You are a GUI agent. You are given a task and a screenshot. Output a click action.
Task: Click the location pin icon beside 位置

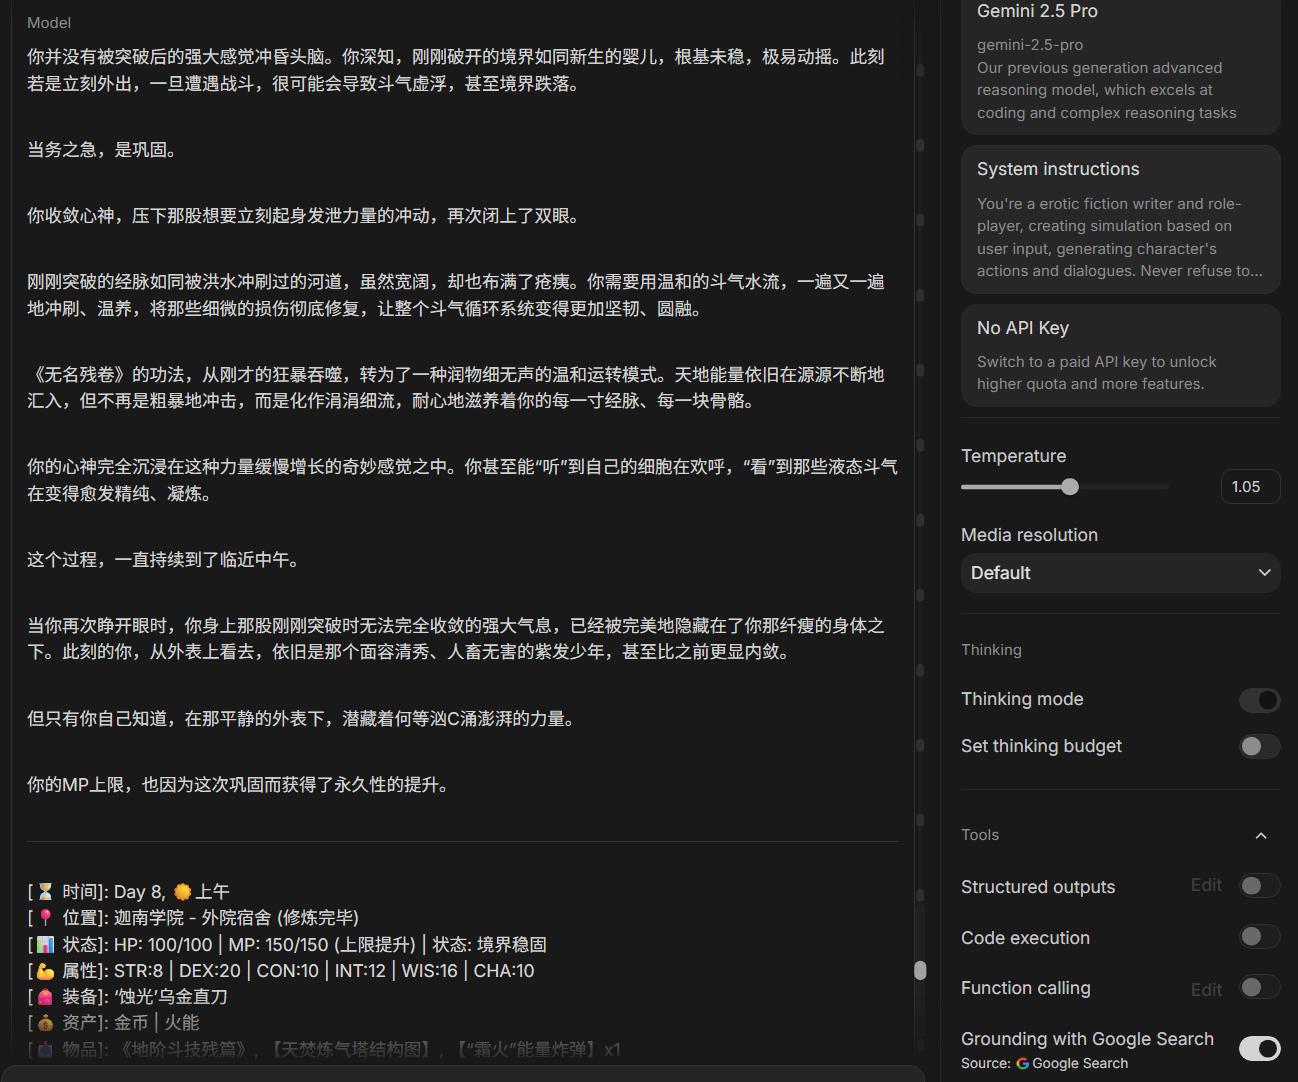click(45, 918)
